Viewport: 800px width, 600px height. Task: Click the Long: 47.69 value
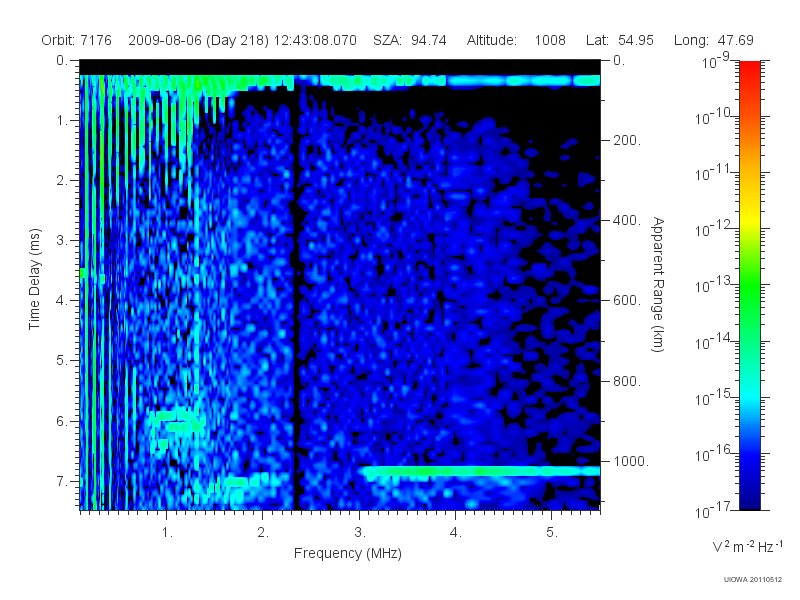click(714, 40)
